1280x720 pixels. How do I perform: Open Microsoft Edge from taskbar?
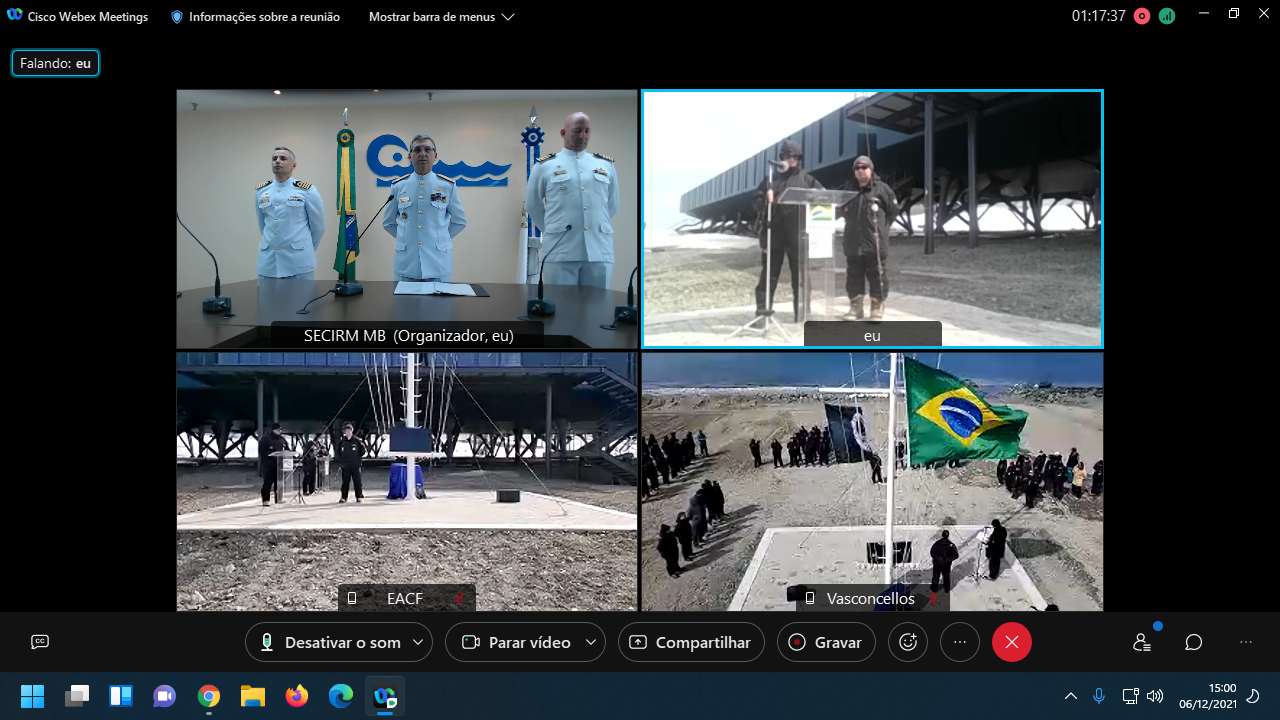tap(341, 695)
